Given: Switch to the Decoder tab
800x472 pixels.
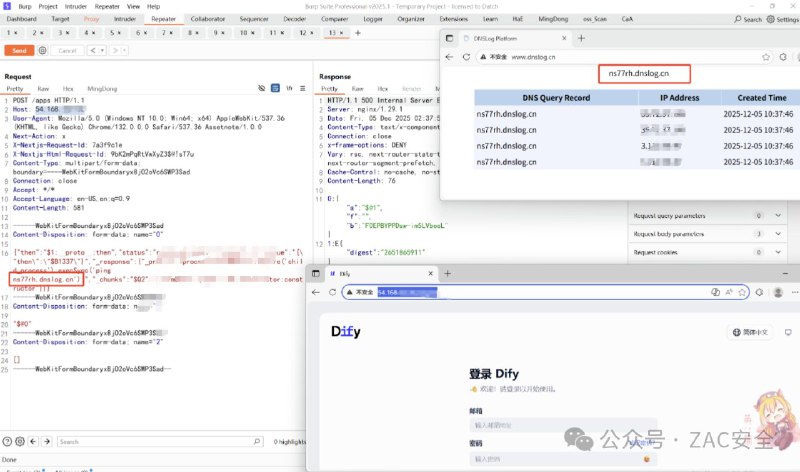Looking at the screenshot, I should [x=294, y=19].
